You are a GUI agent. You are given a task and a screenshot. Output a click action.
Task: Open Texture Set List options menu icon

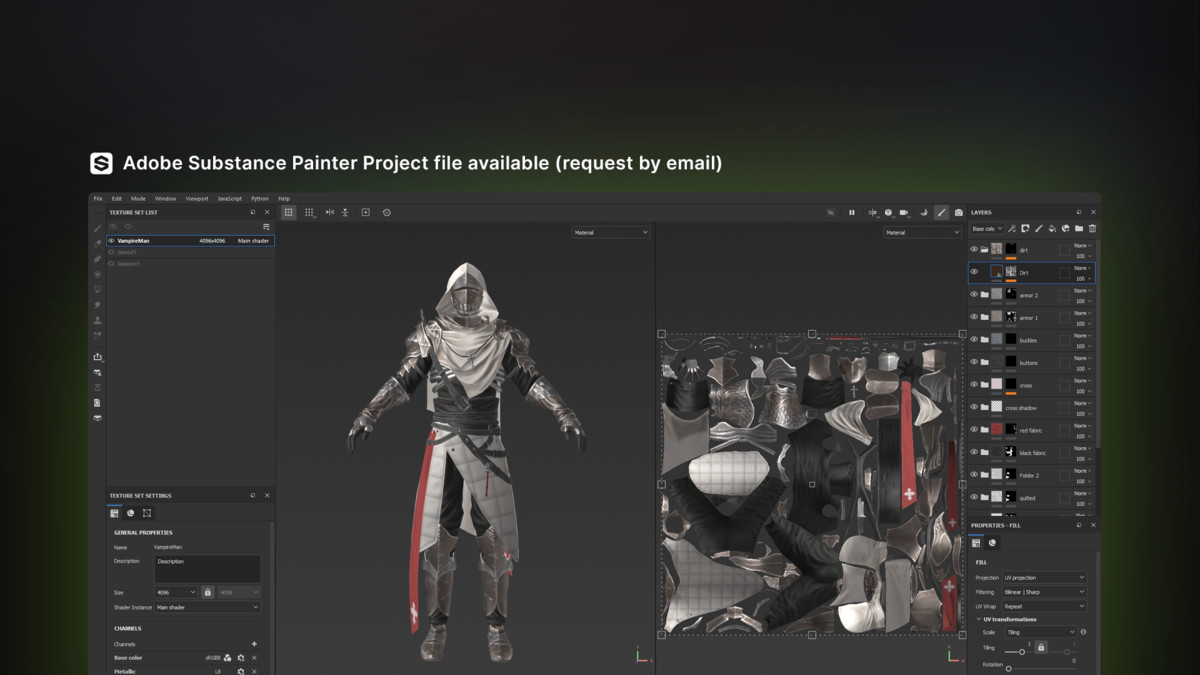266,227
